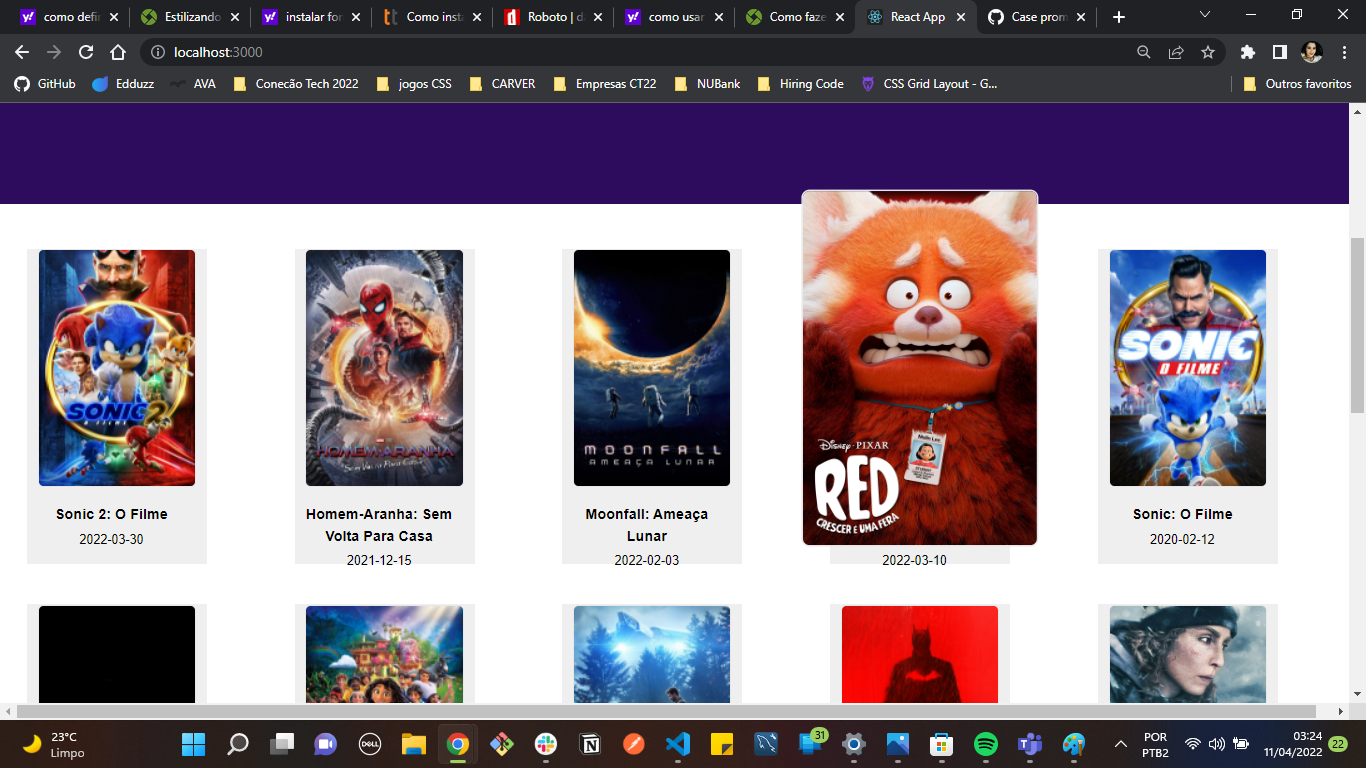1366x768 pixels.
Task: Select the enlarged Red movie poster
Action: point(920,368)
